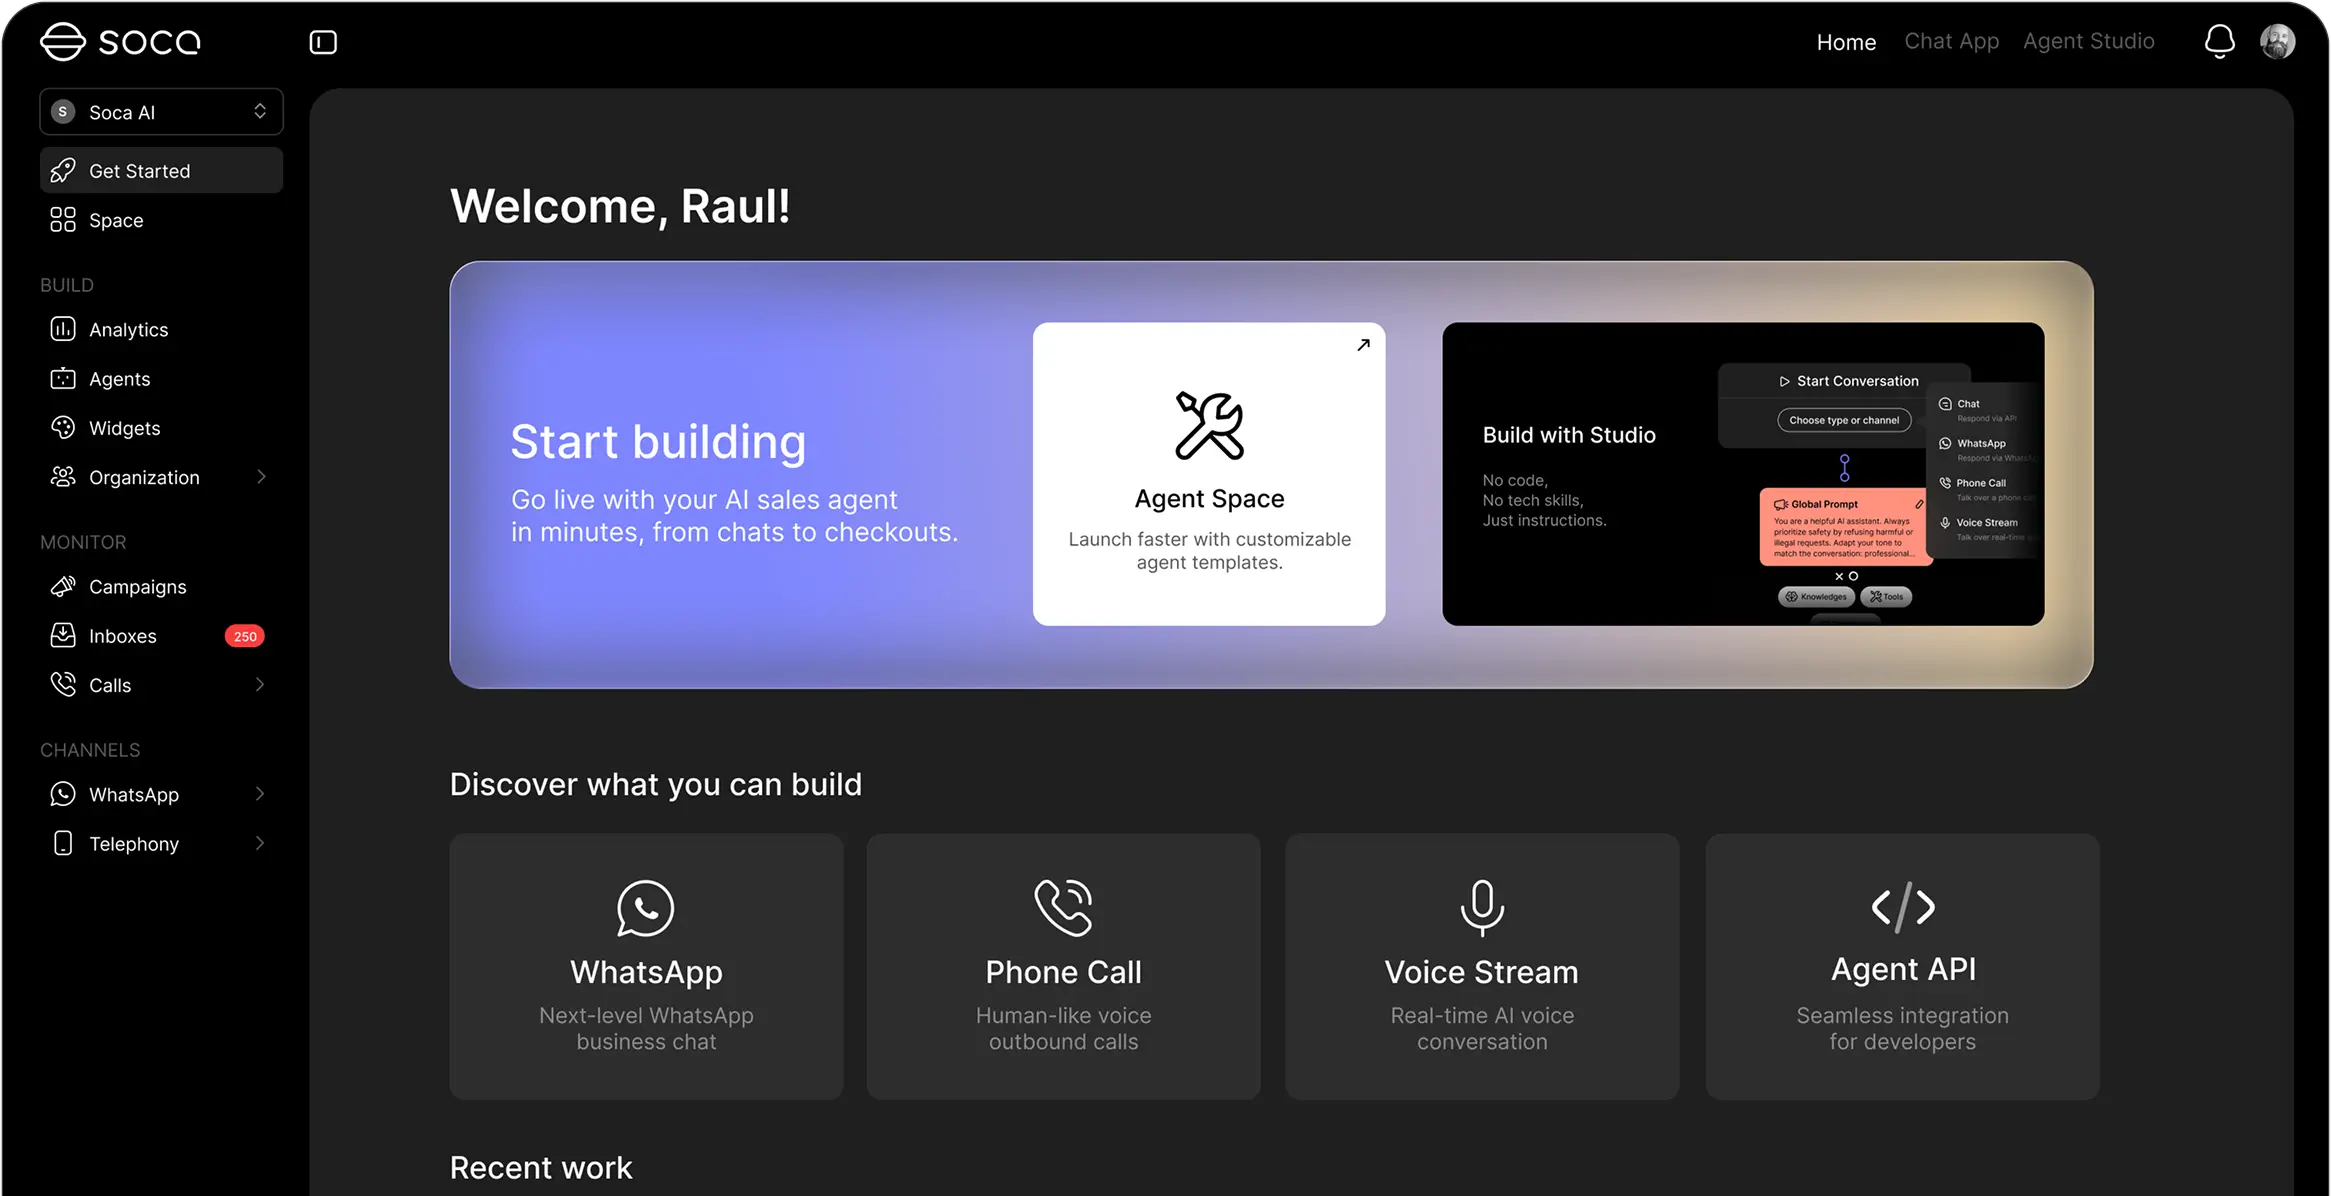Click the Phone Call card icon
The height and width of the screenshot is (1196, 2331).
point(1063,908)
